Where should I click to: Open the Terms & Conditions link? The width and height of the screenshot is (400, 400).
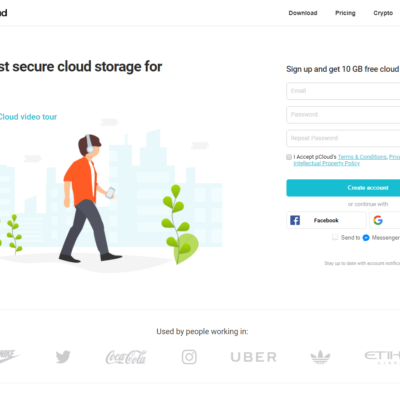(362, 157)
